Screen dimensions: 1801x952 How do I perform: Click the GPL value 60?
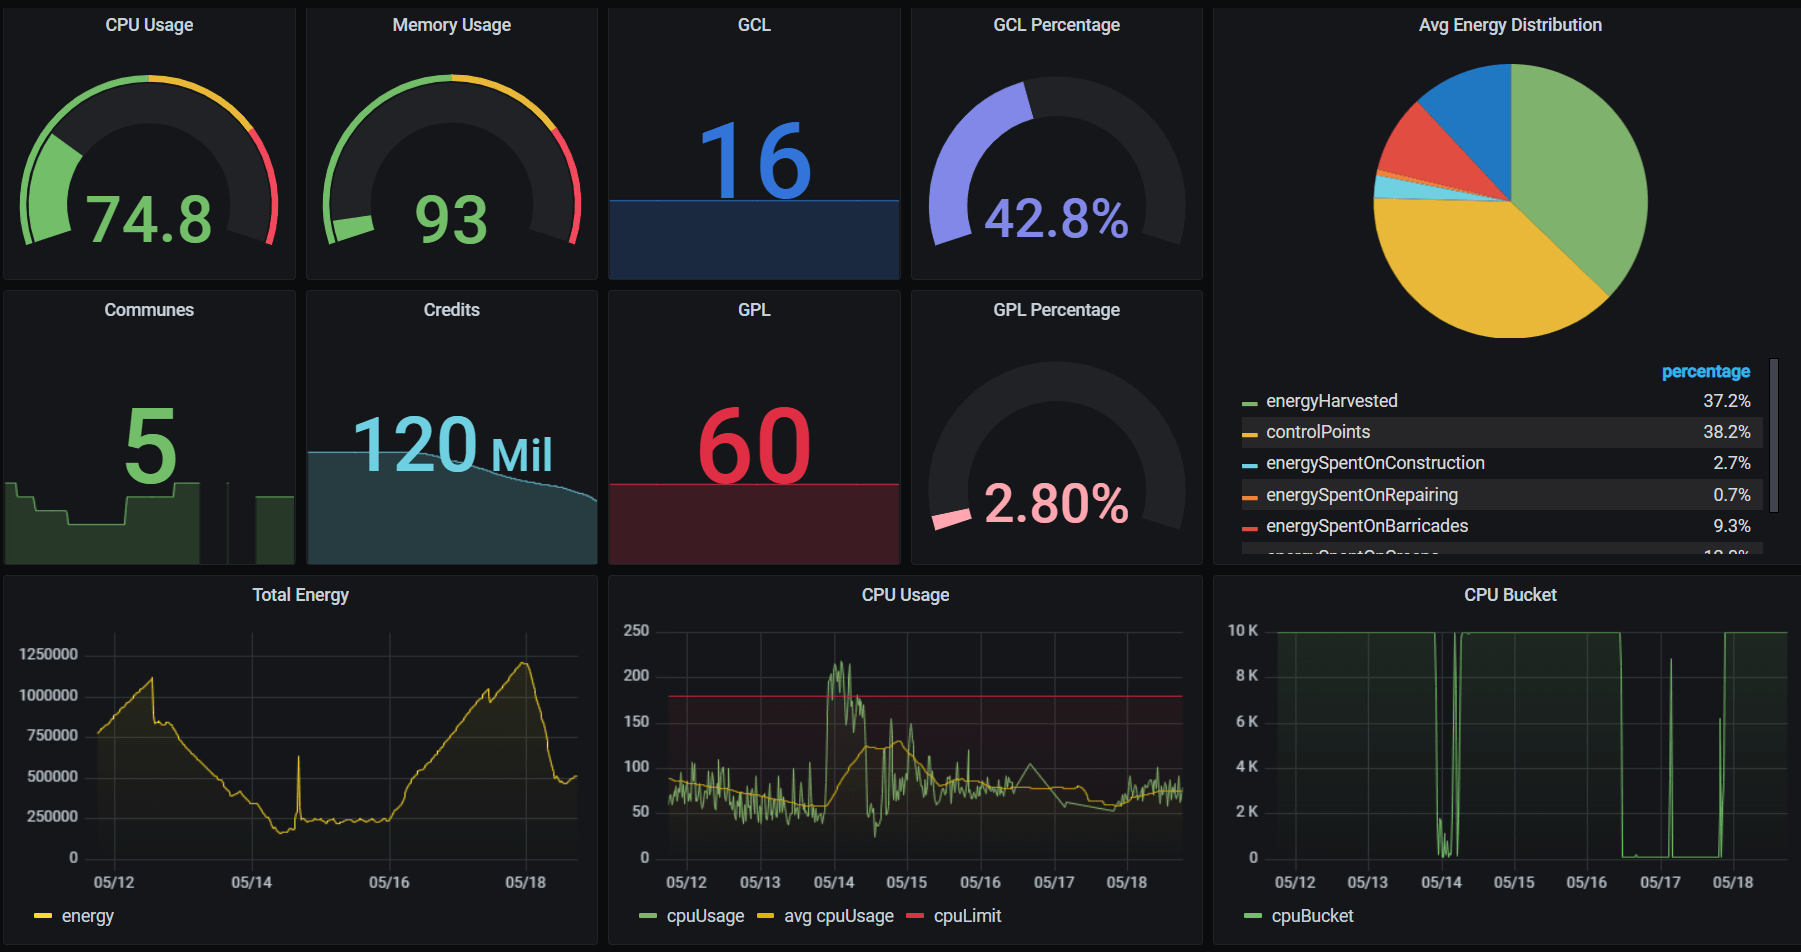click(754, 446)
